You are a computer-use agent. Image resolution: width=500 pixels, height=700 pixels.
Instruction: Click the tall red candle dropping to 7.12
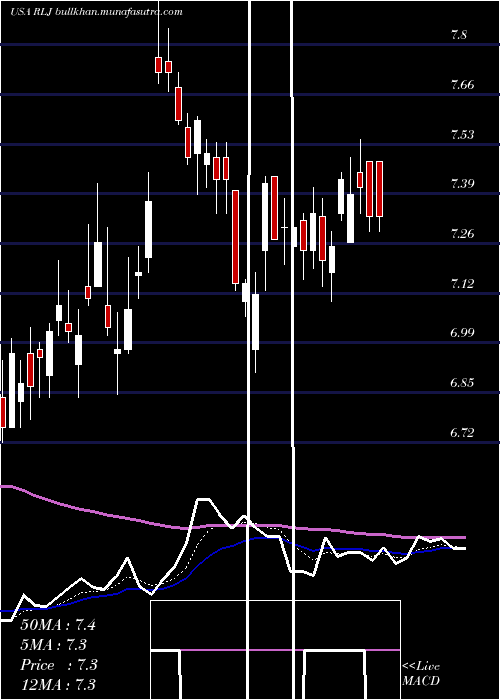[235, 237]
